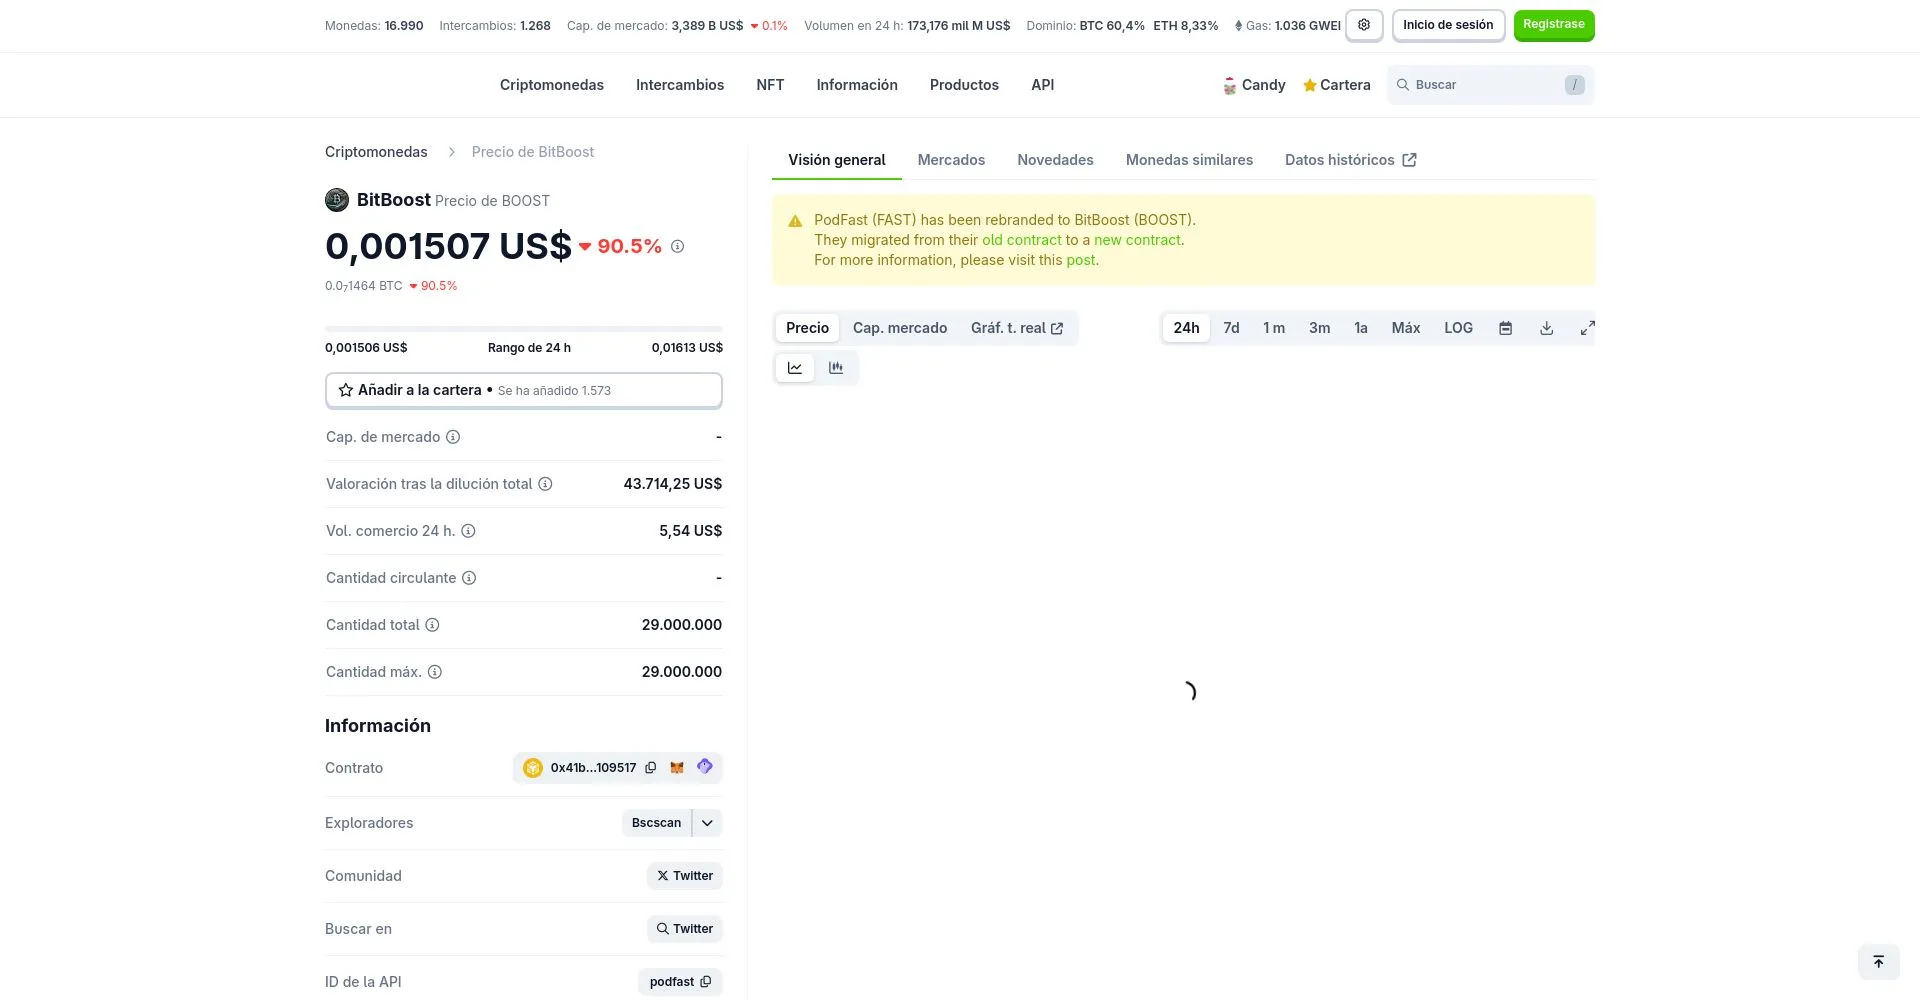
Task: Click the purple diamond icon beside contract
Action: (x=705, y=767)
